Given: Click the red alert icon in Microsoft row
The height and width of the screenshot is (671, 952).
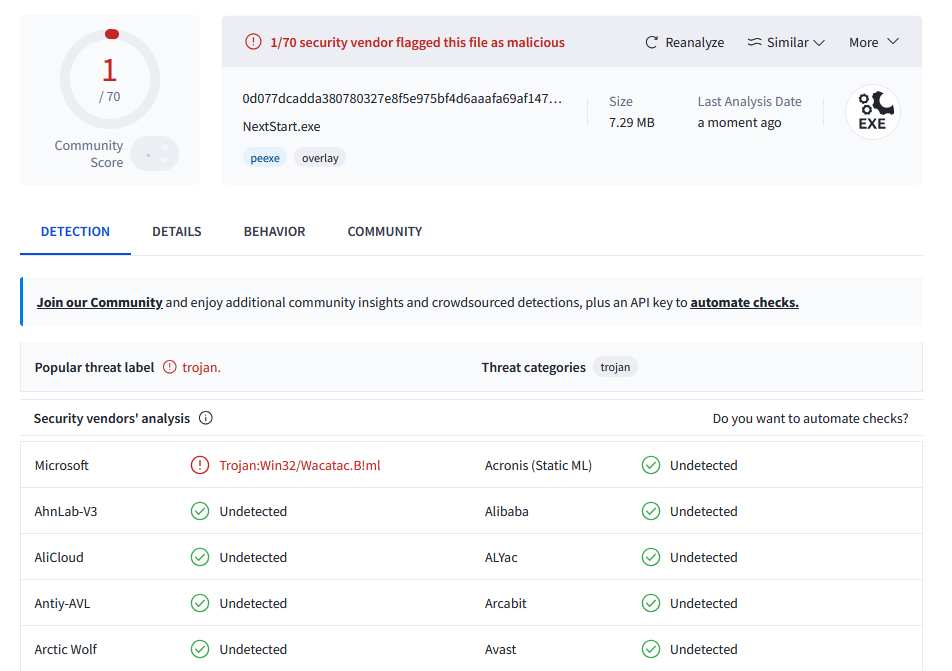Looking at the screenshot, I should point(200,465).
